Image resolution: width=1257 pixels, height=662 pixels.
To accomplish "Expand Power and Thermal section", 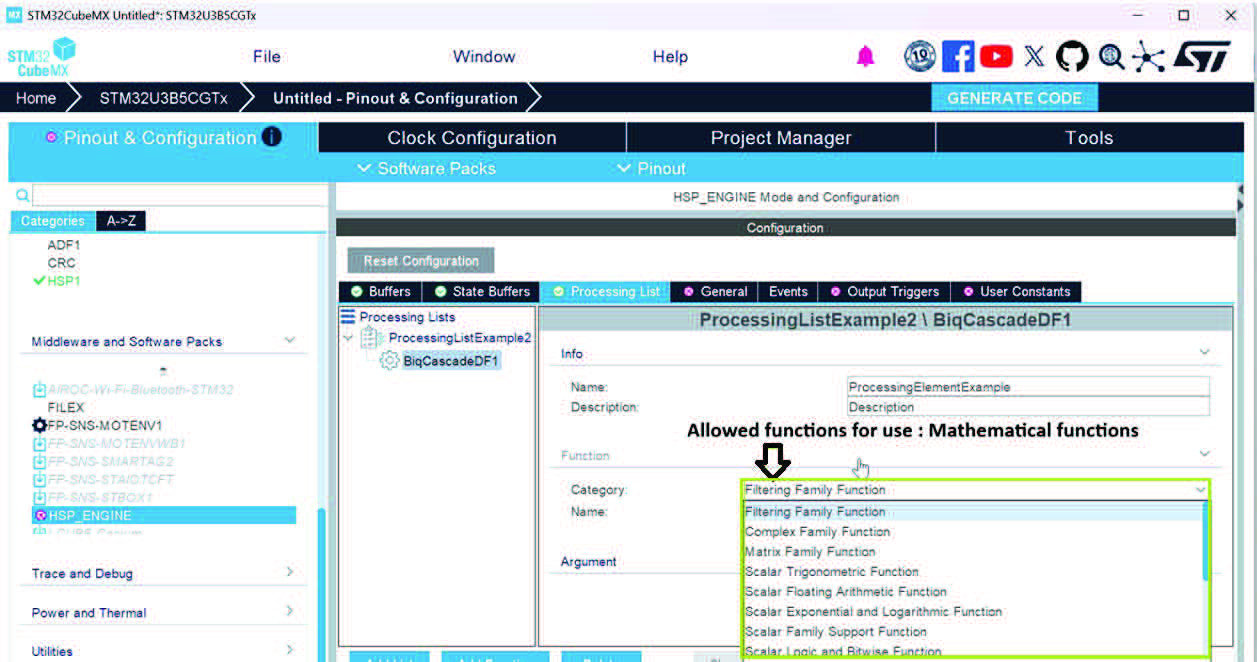I will [x=290, y=611].
